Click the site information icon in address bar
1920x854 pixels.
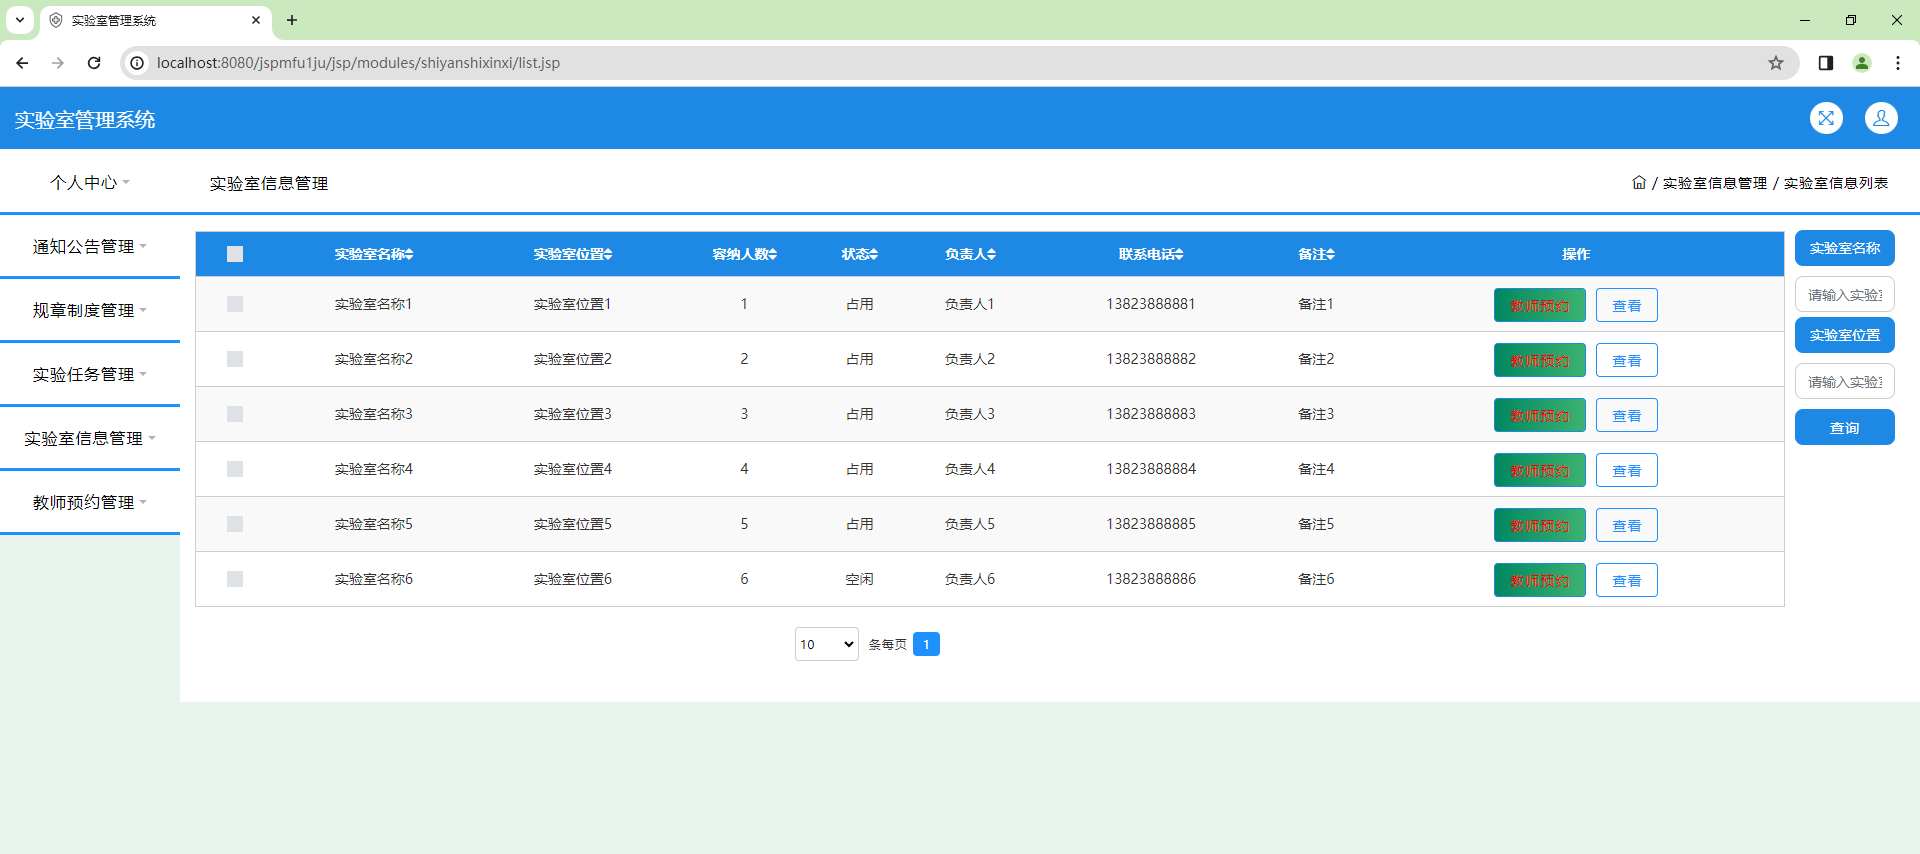click(138, 63)
